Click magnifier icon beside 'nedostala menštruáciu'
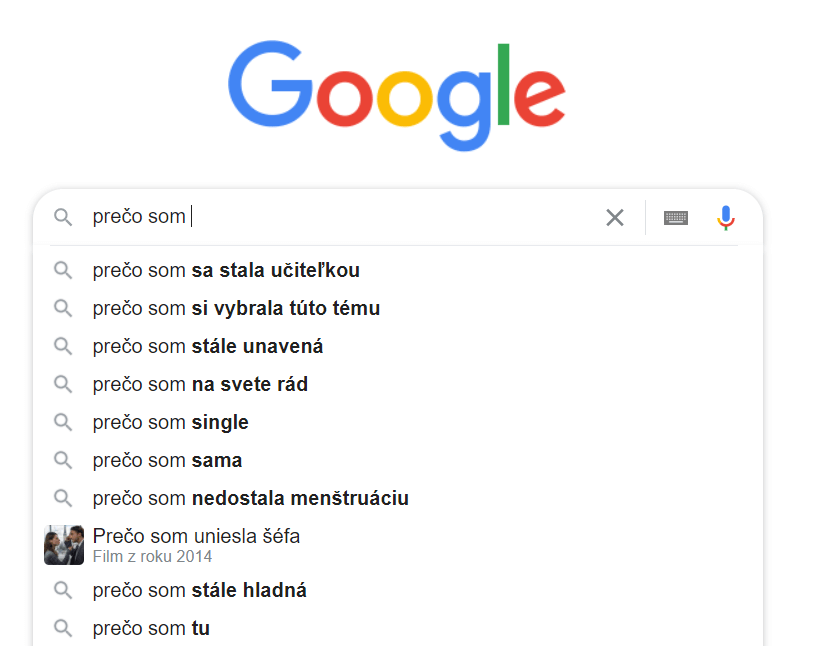Screen dimensions: 823x646 (63, 498)
